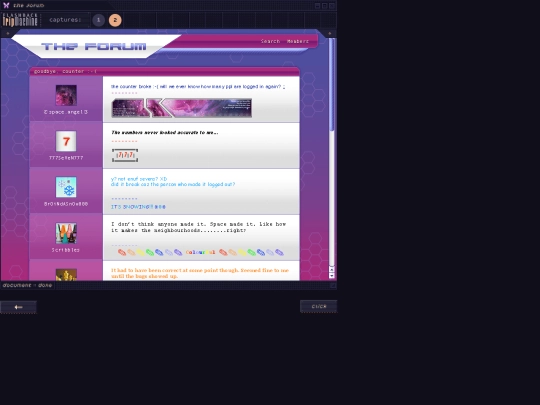
Task: Click the space angel username
Action: pyautogui.click(x=66, y=112)
